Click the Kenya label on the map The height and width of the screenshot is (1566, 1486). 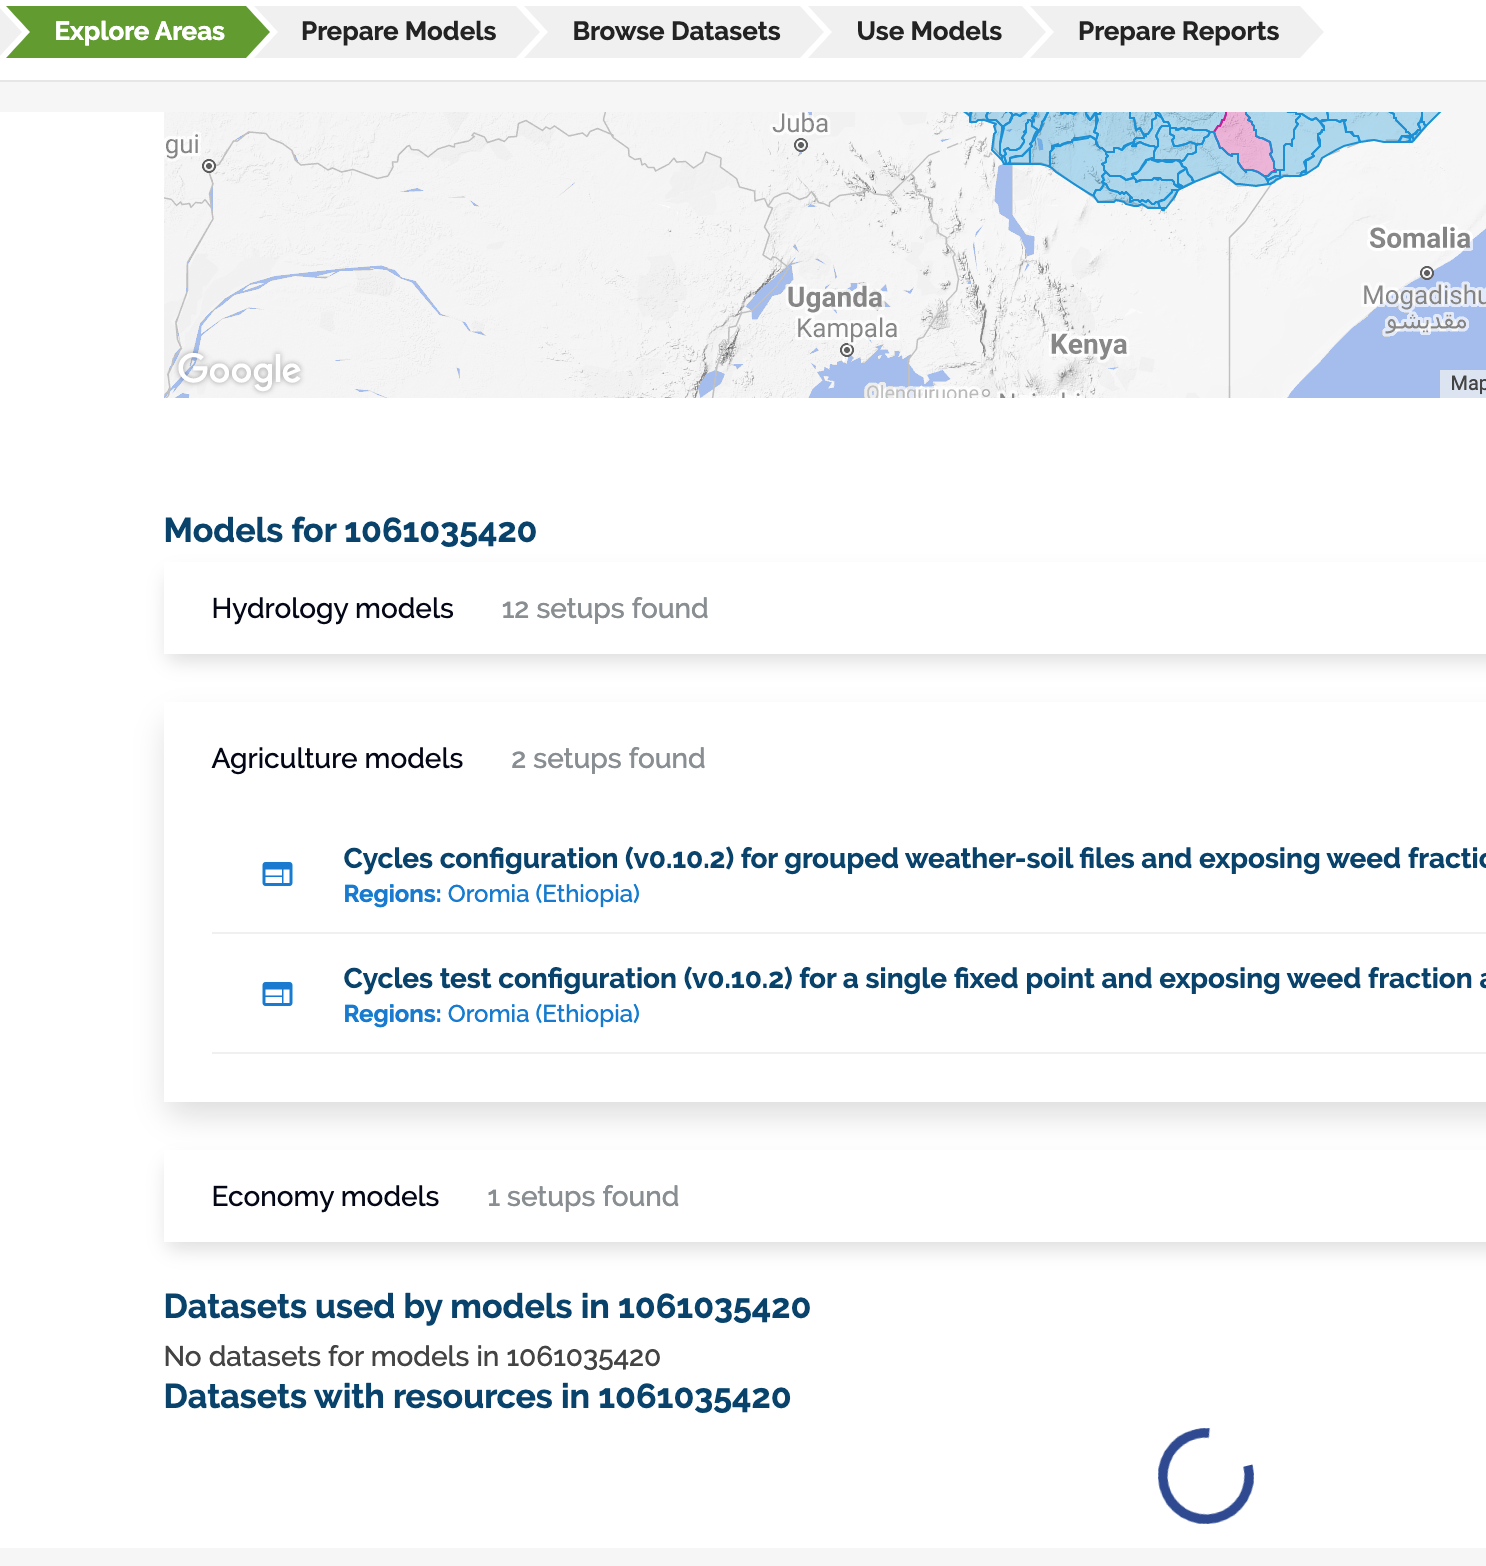click(1088, 345)
